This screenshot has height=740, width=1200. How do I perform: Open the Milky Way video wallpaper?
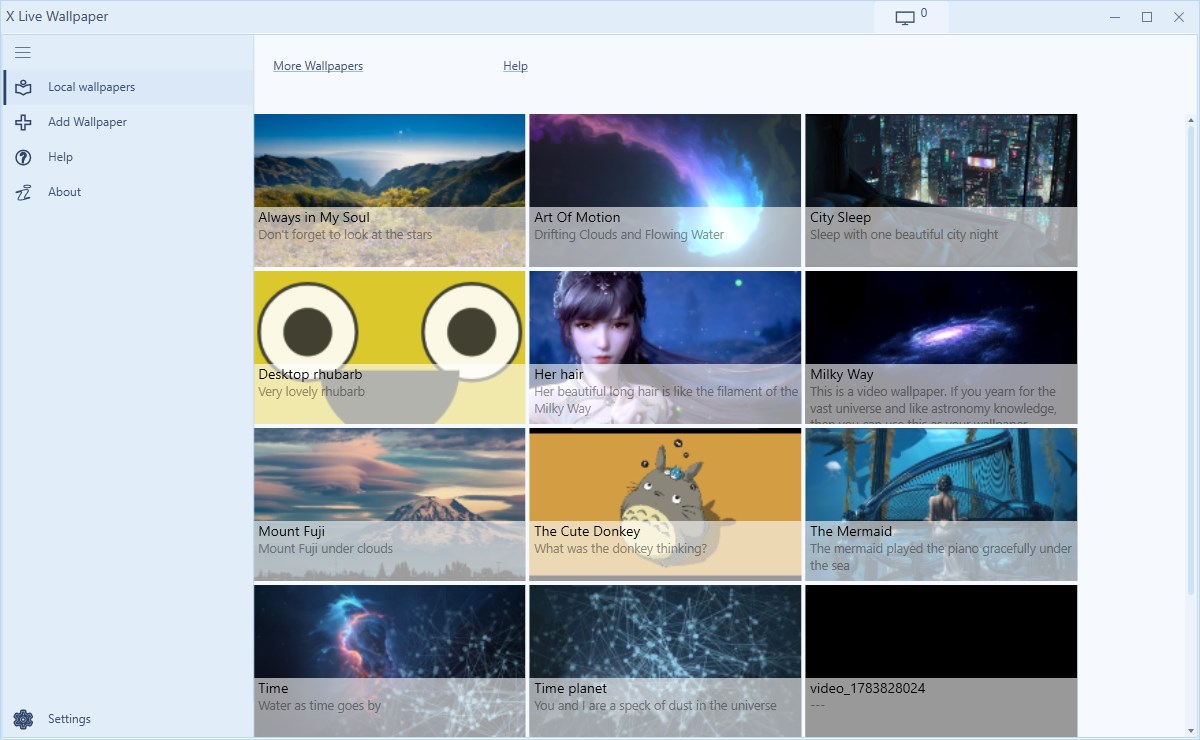tap(940, 347)
